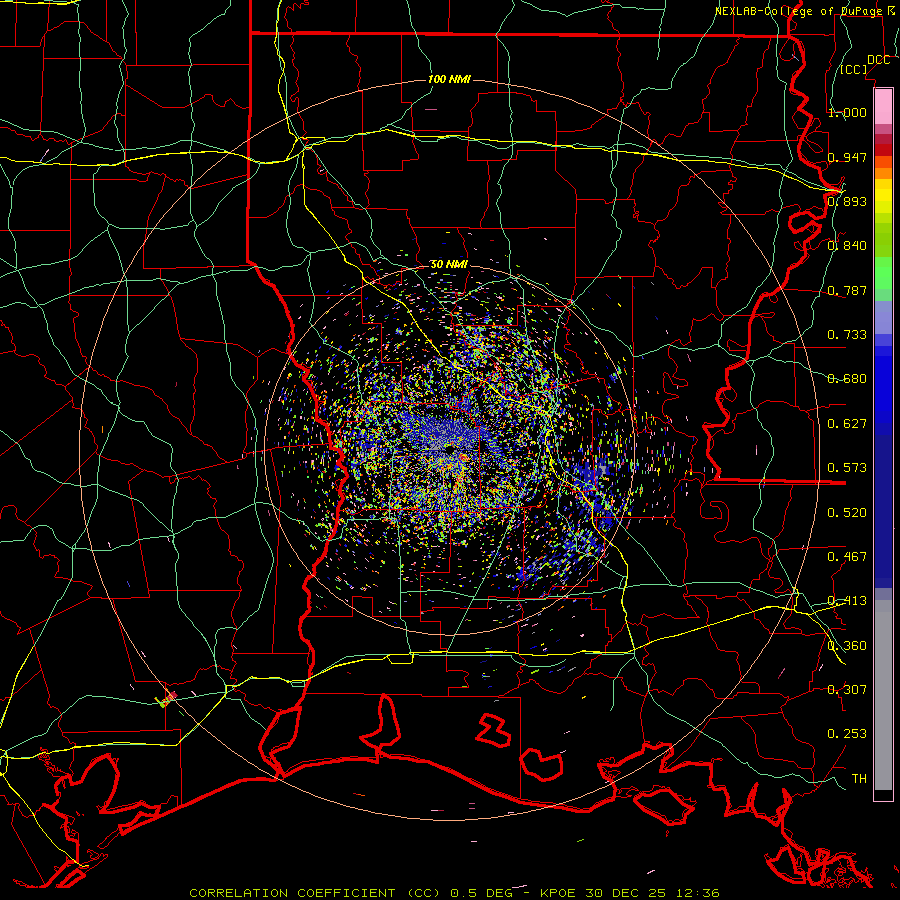Click the 0.840 scale value
This screenshot has width=900, height=900.
(x=847, y=246)
